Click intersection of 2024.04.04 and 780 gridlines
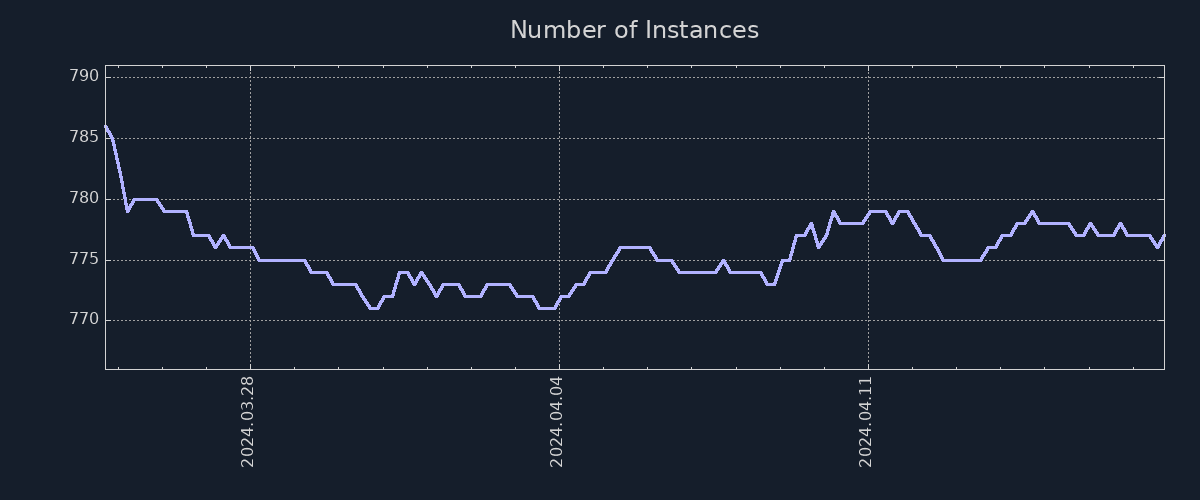 (559, 199)
